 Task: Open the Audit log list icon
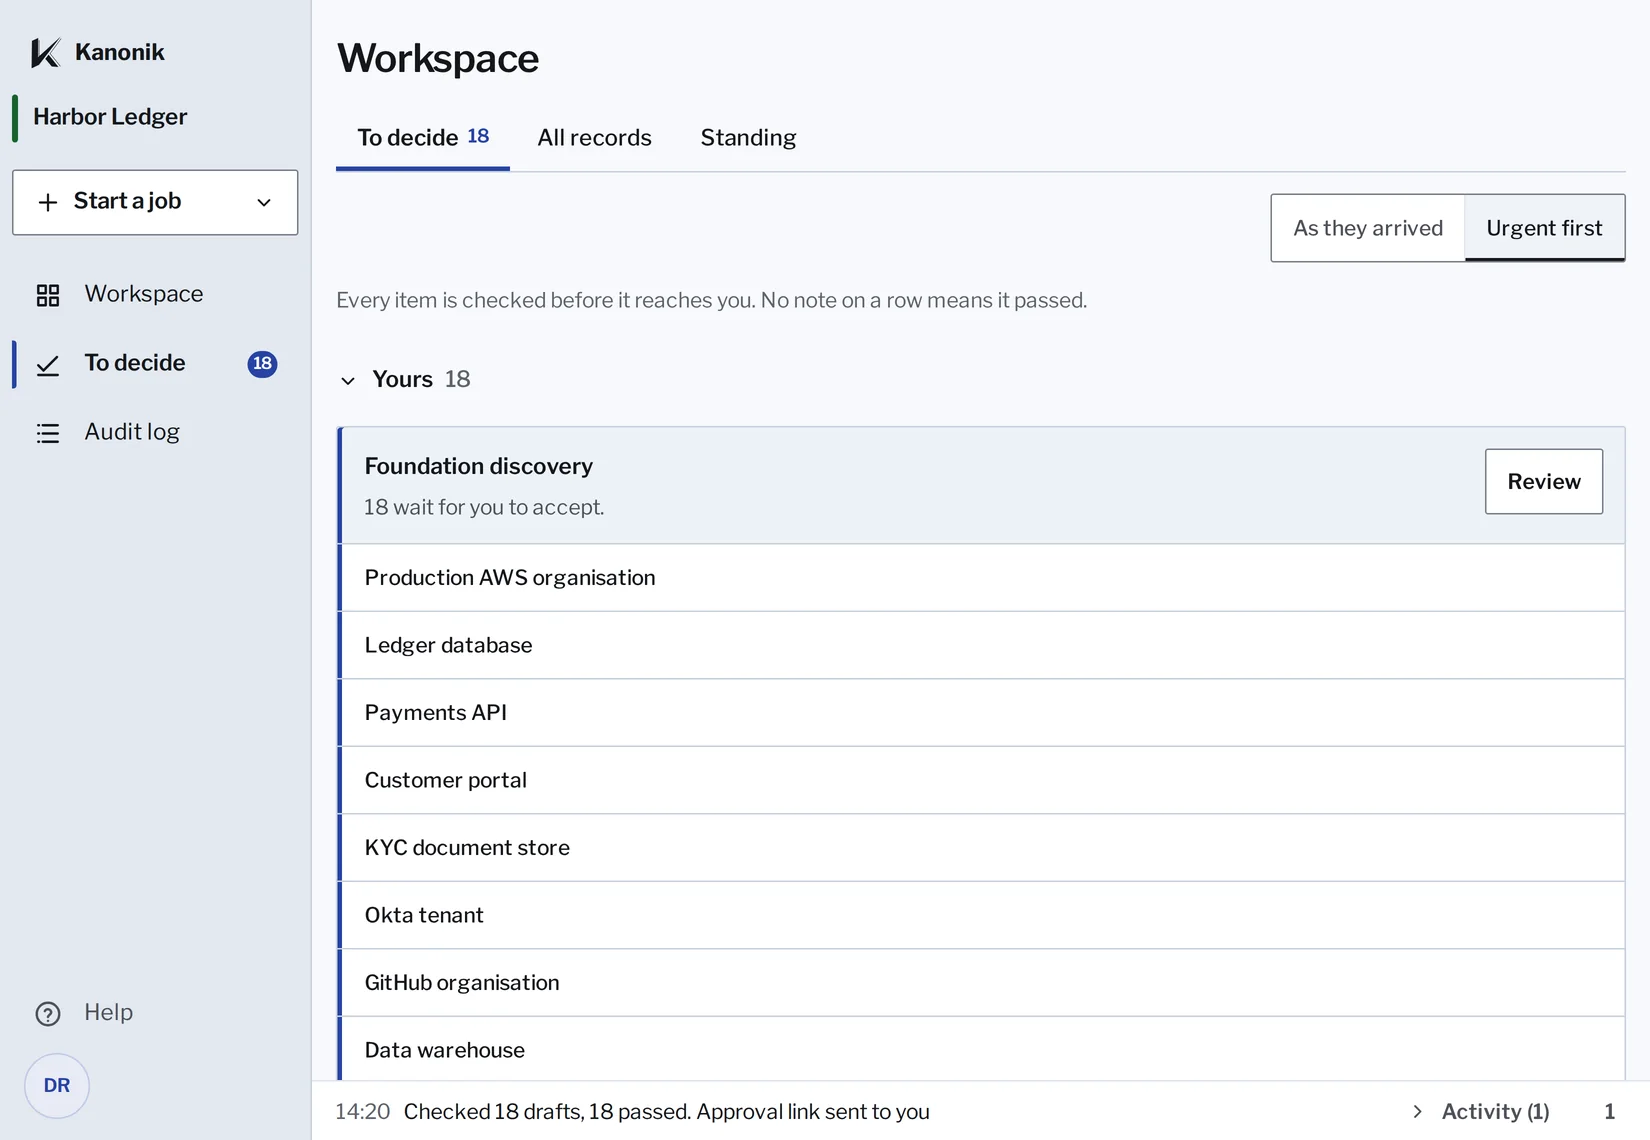click(x=48, y=433)
